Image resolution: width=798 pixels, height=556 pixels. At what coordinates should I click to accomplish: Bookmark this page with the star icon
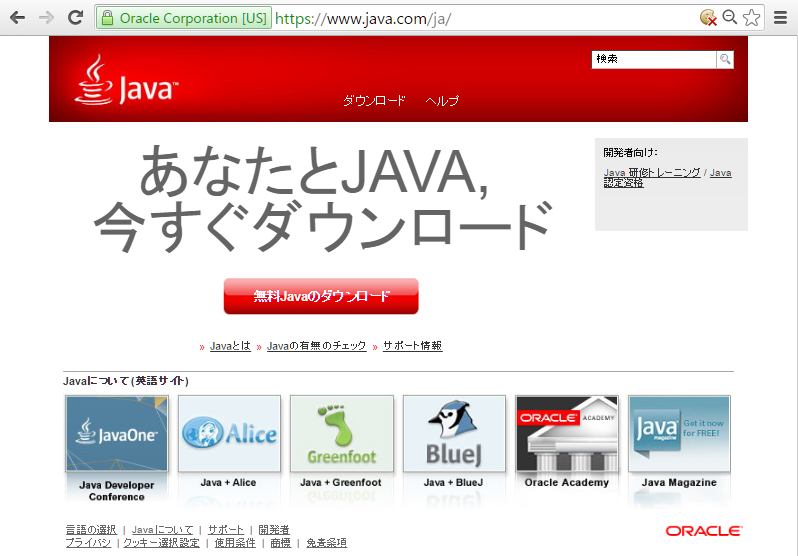pos(751,18)
